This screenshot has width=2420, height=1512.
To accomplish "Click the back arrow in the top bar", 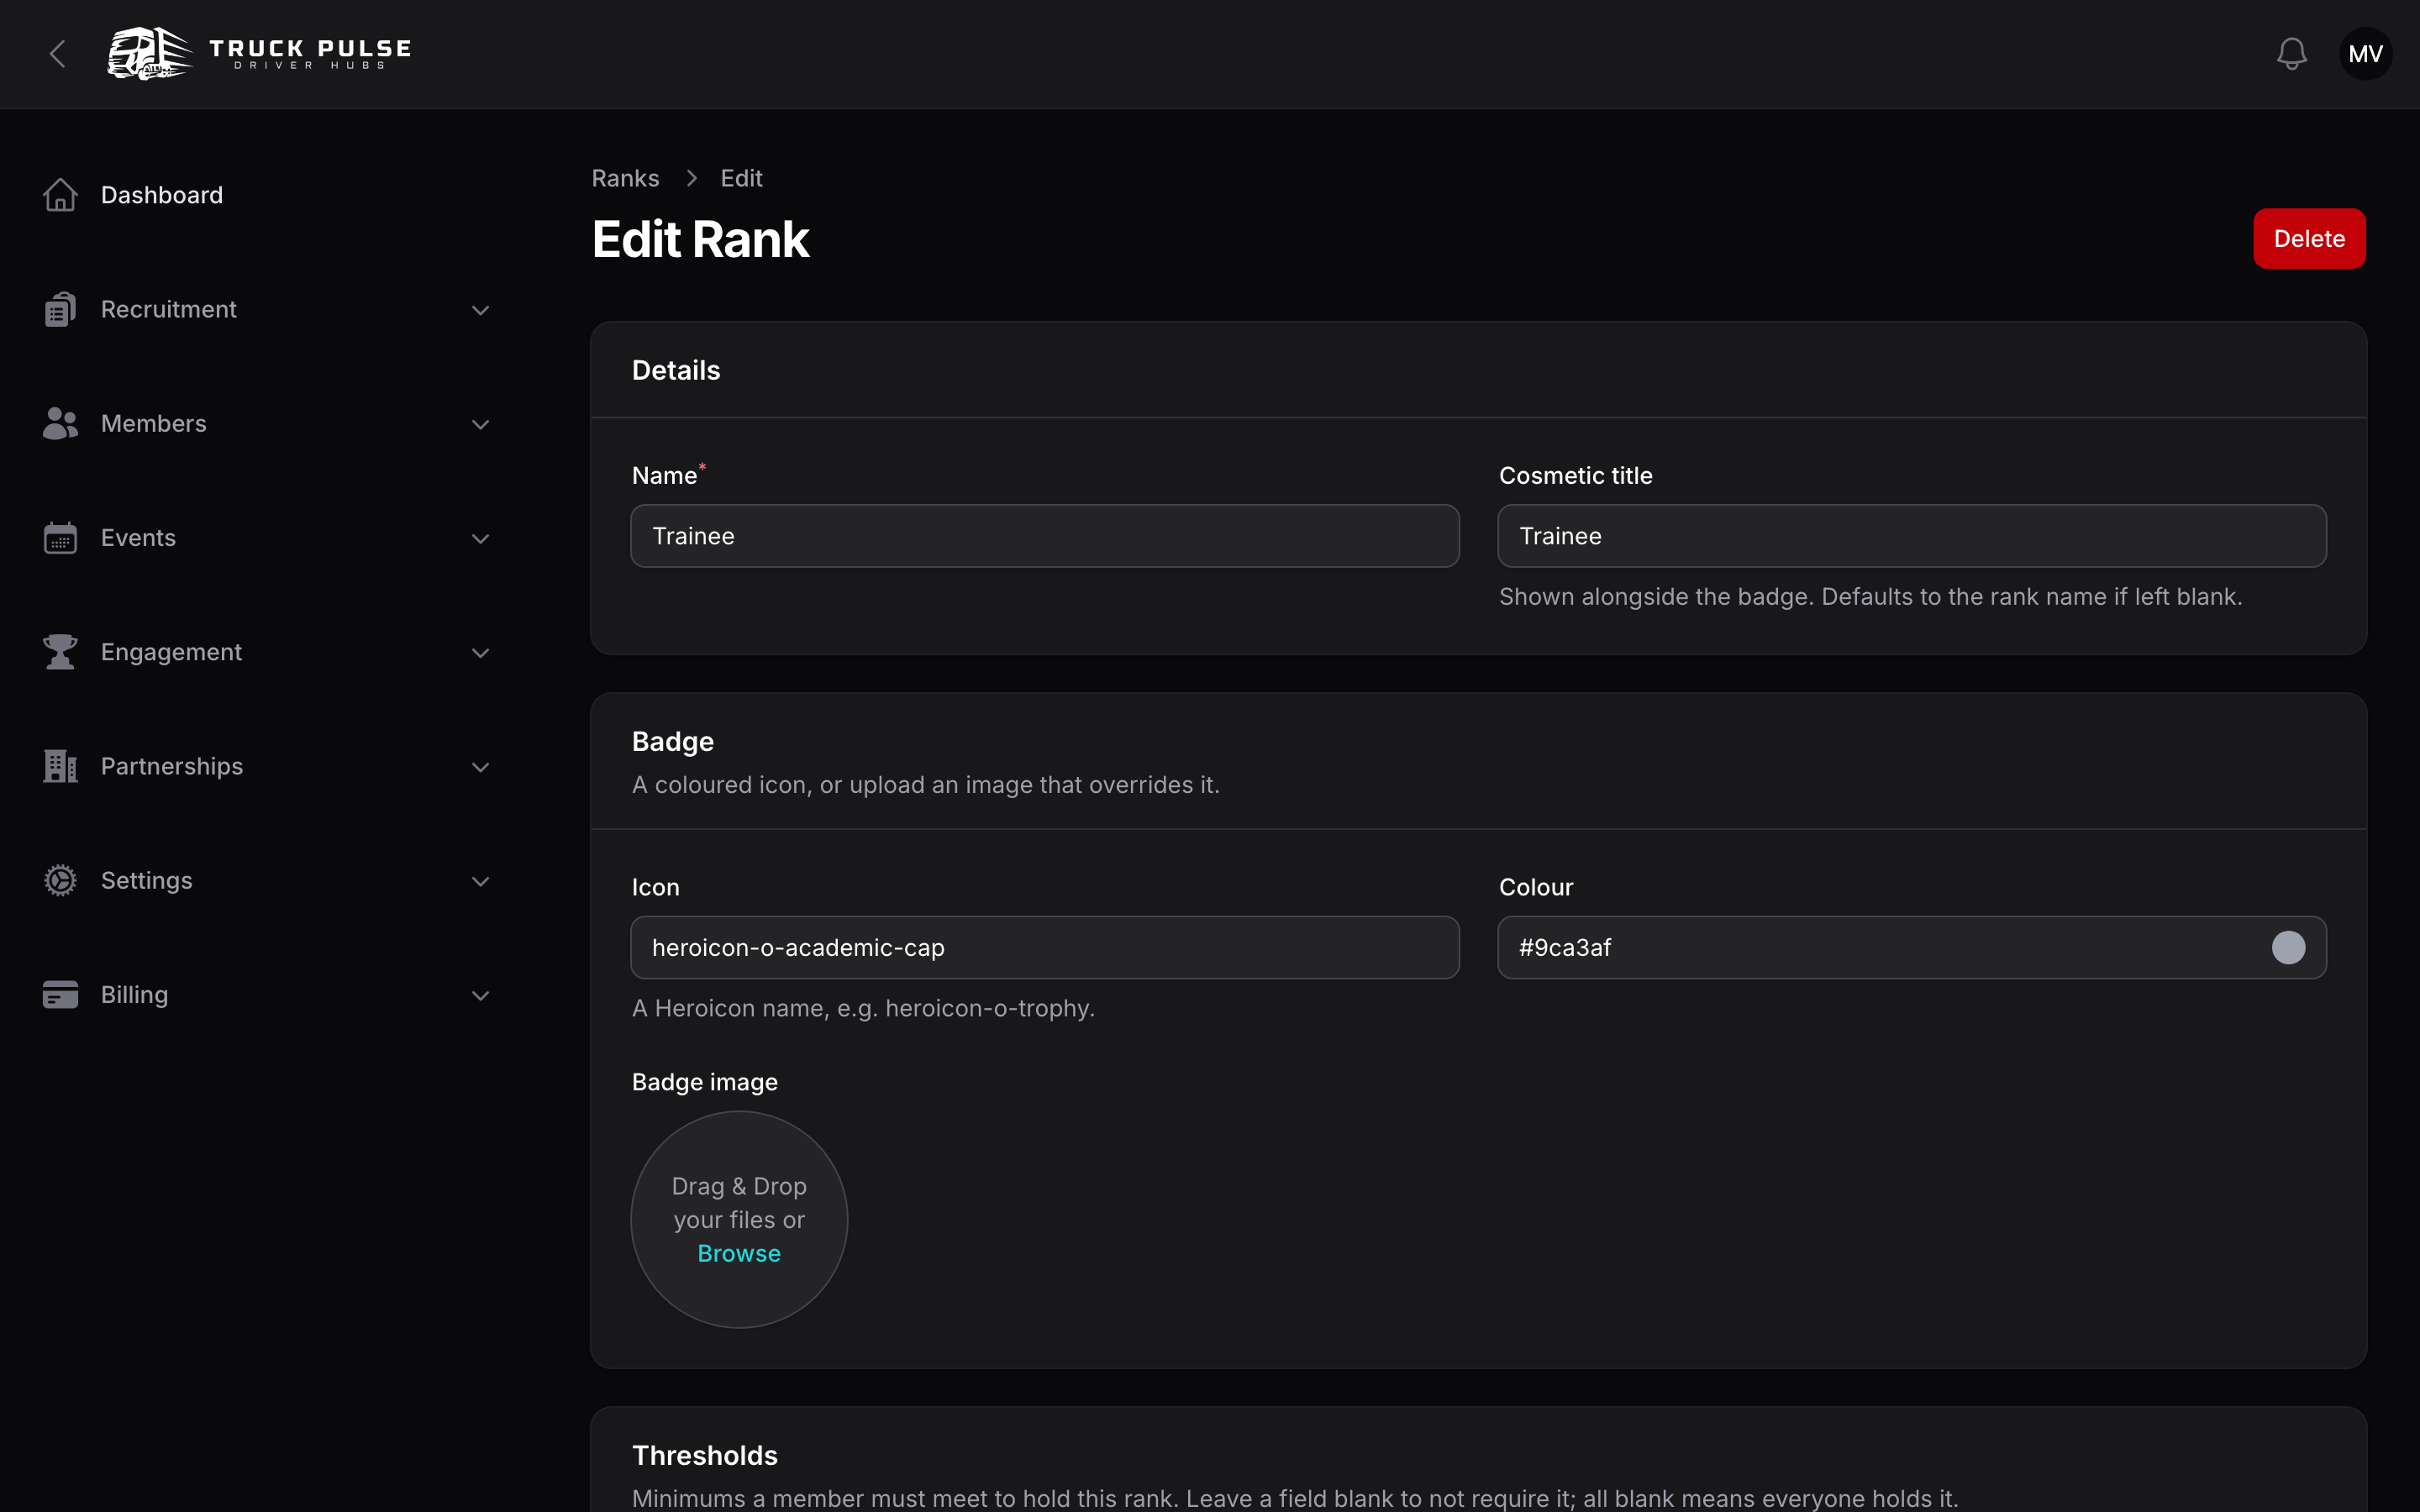I will click(58, 54).
